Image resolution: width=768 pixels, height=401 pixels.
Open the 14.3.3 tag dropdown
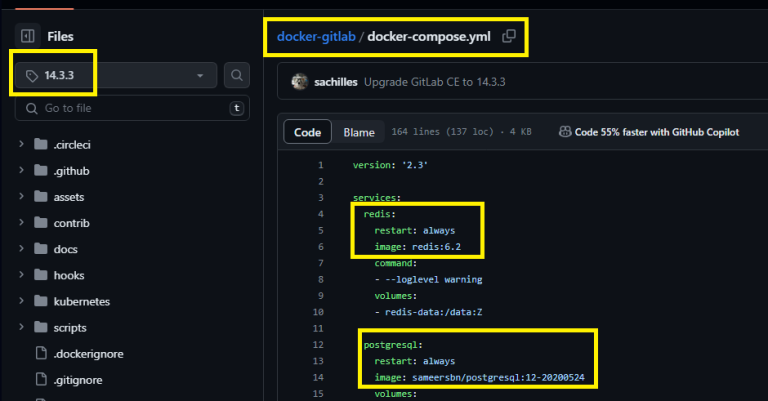pos(114,75)
